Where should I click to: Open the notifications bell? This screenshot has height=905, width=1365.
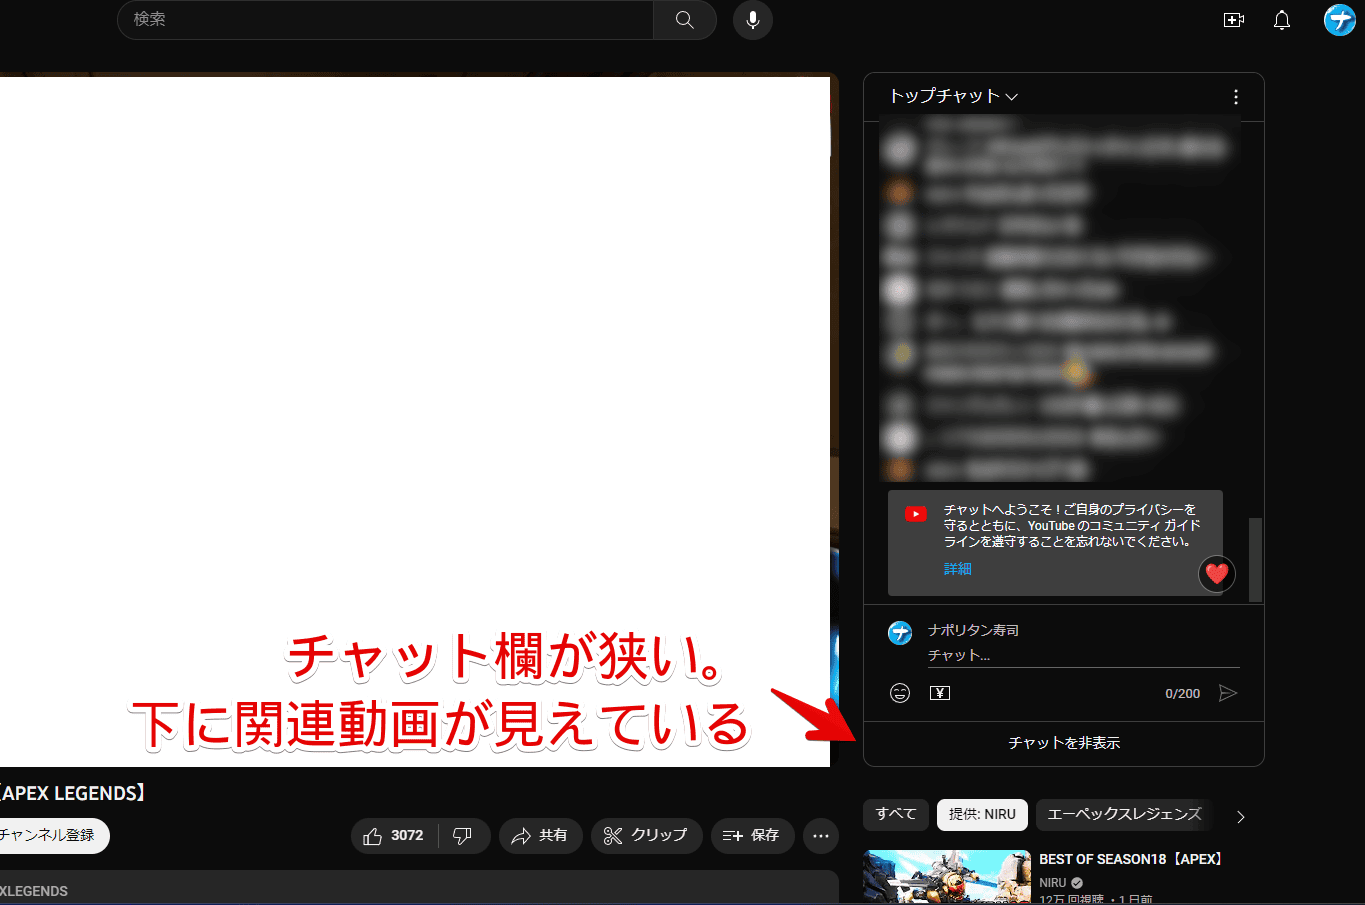pyautogui.click(x=1282, y=20)
